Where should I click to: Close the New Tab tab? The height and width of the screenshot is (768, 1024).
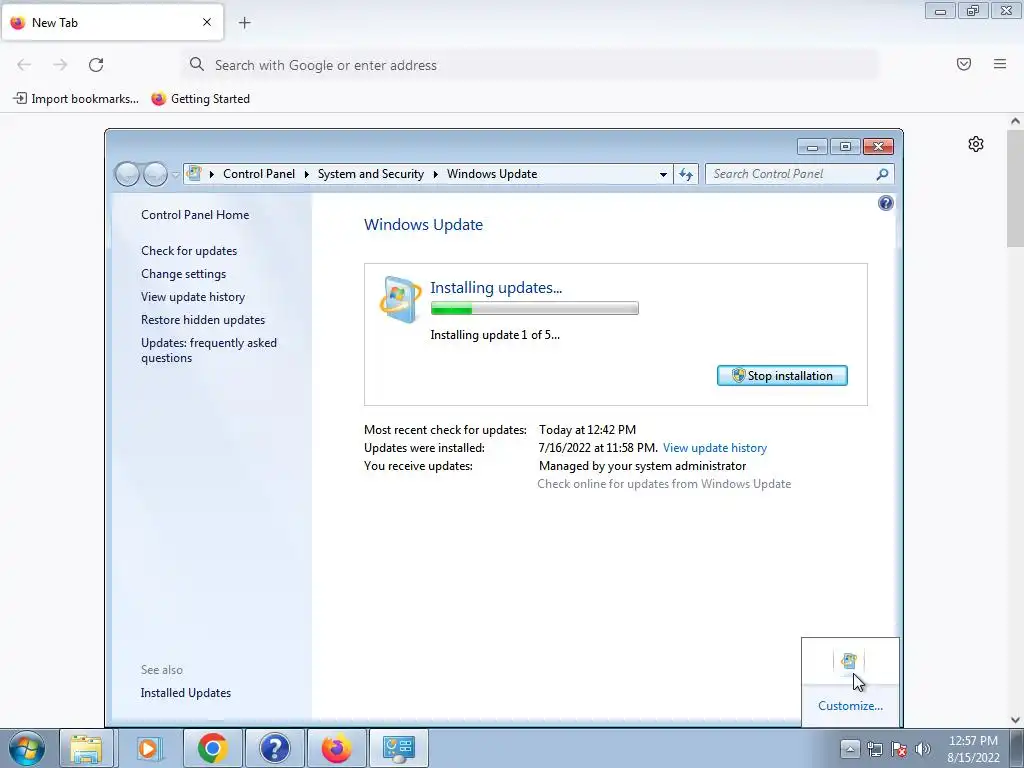[x=207, y=22]
